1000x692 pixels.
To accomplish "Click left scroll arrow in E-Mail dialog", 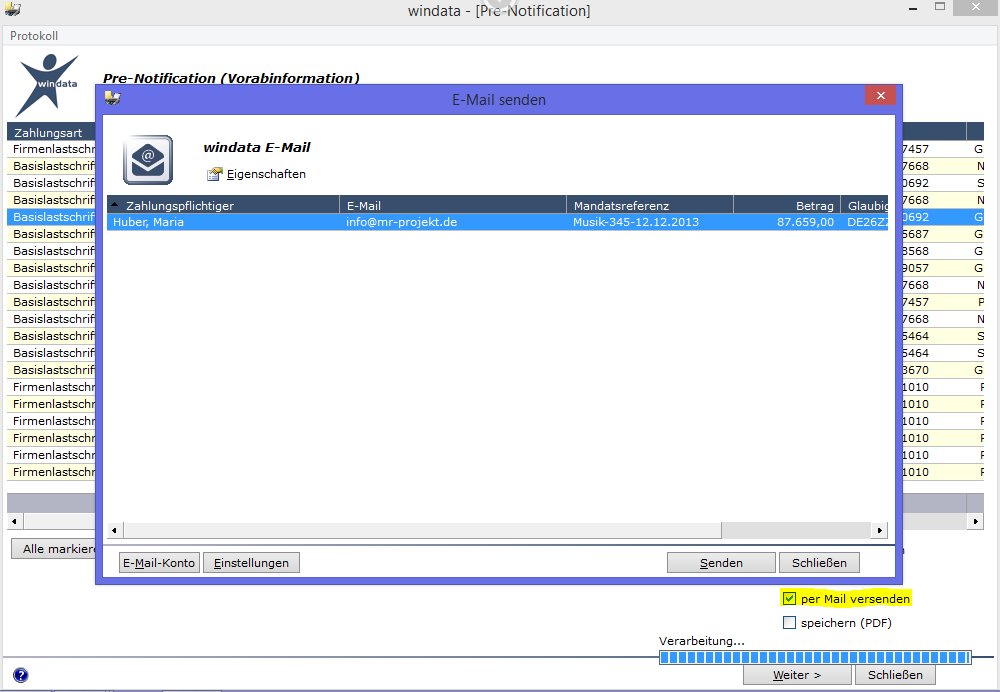I will pos(115,530).
